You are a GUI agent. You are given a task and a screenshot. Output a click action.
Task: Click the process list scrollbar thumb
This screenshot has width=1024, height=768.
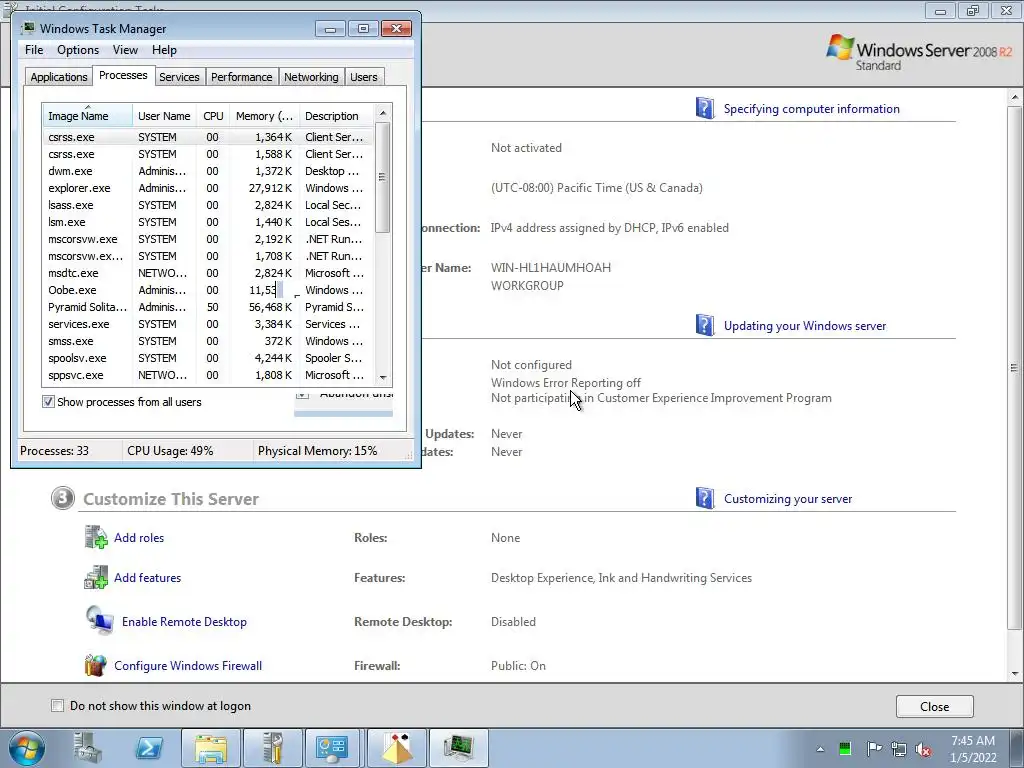coord(383,177)
